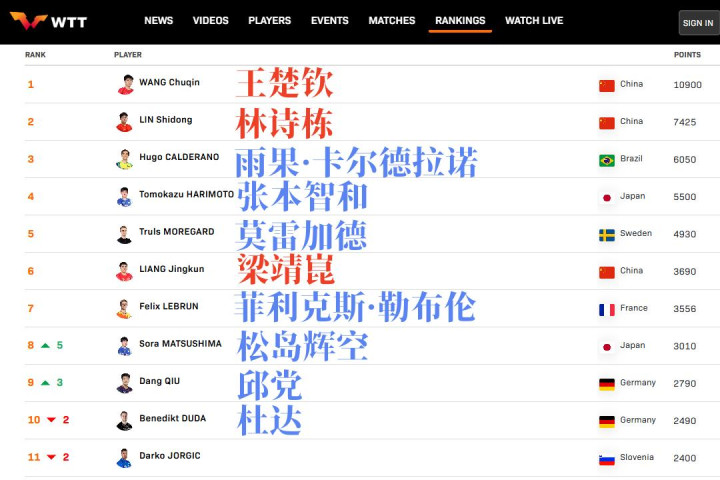
Task: Select points value 10900
Action: pos(687,85)
